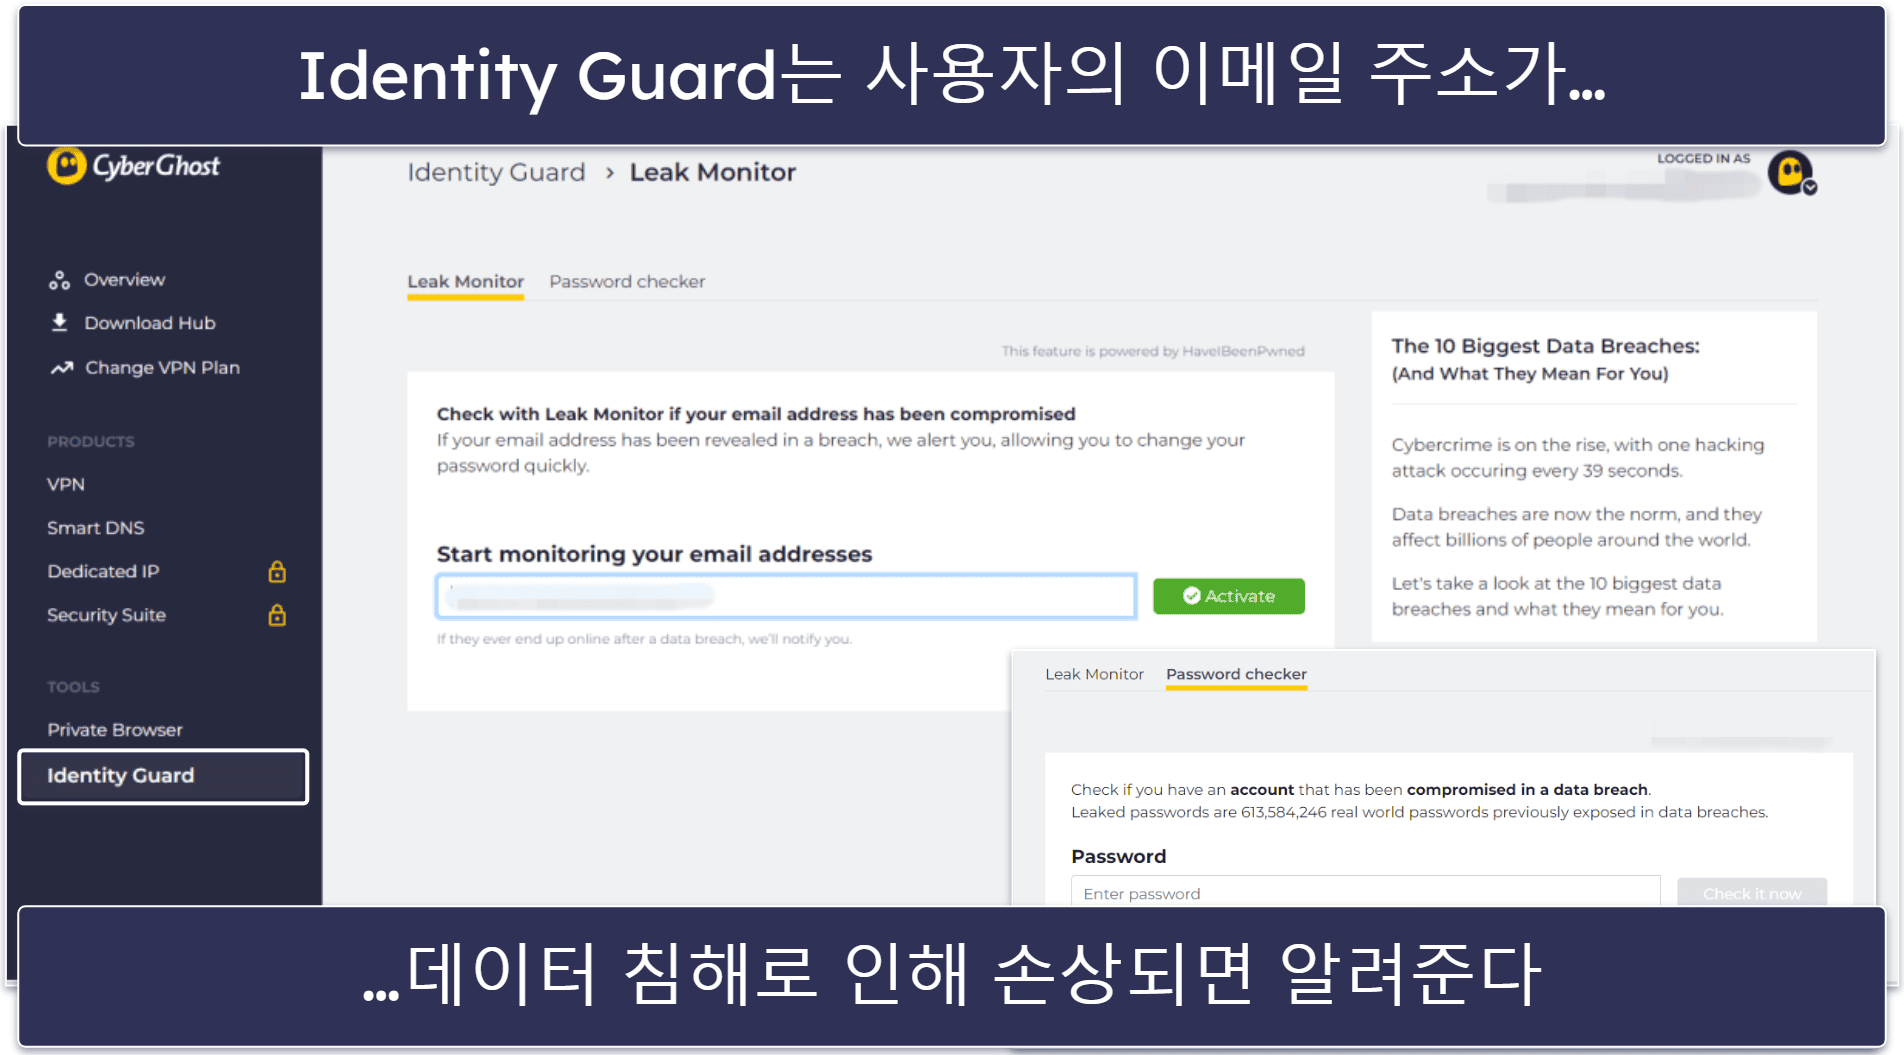Click the TOOLS section heading
Screen dimensions: 1904x1055
point(73,687)
